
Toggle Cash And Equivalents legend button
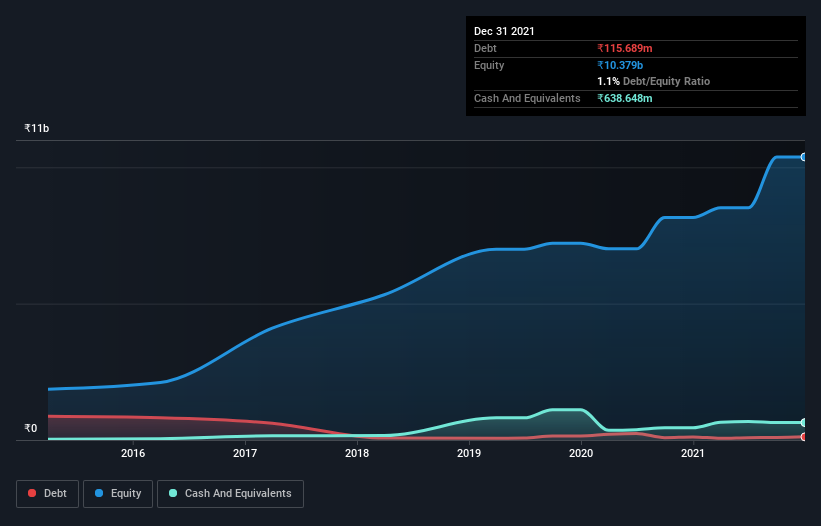click(x=230, y=494)
